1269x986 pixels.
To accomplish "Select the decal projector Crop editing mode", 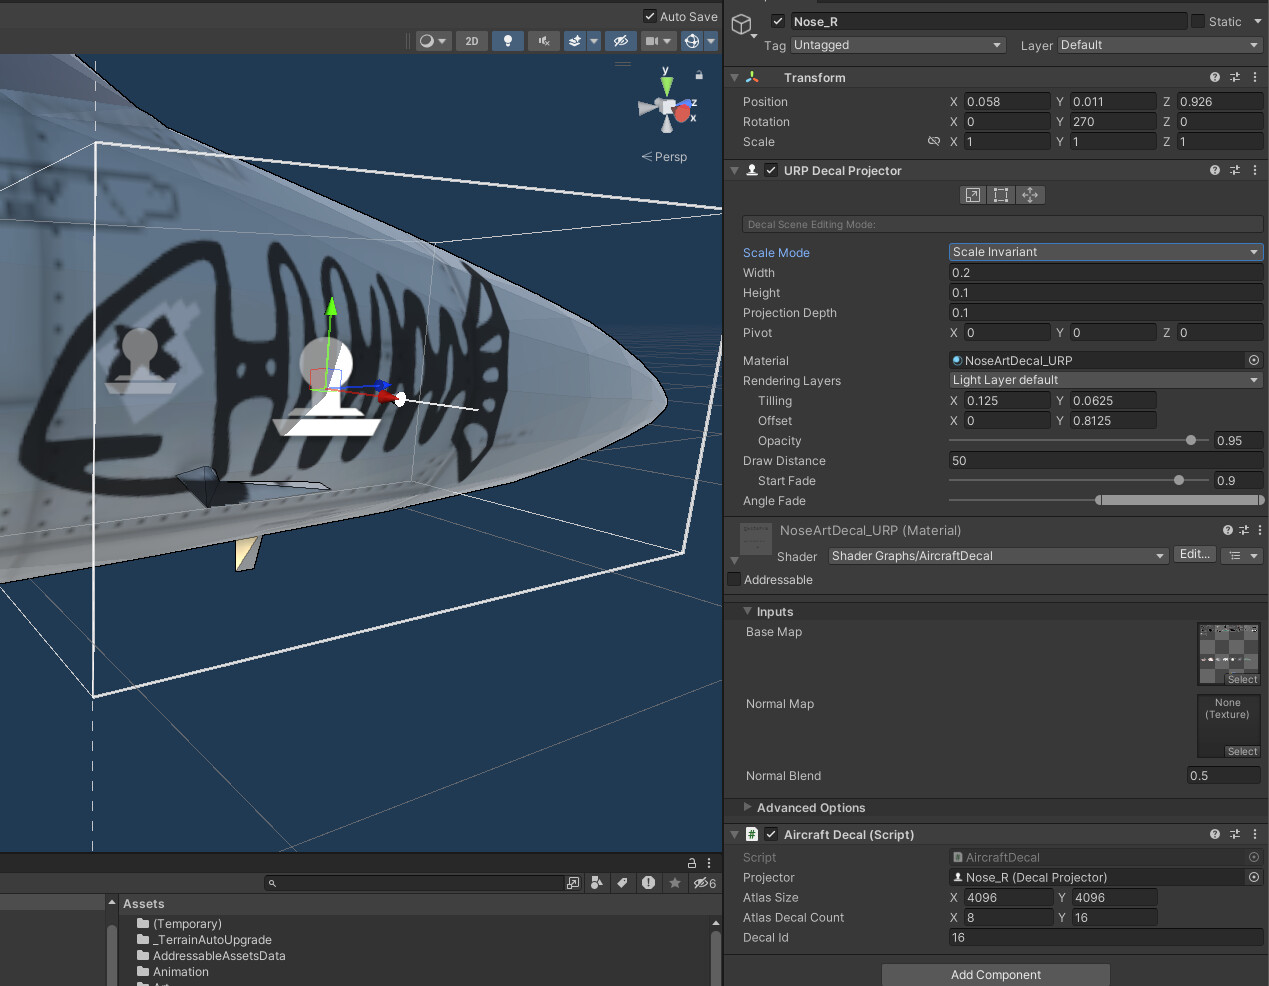I will [1001, 195].
